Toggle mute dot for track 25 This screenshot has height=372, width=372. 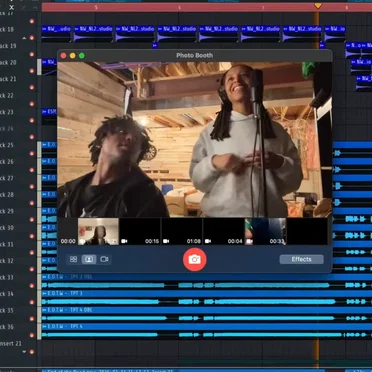32,153
